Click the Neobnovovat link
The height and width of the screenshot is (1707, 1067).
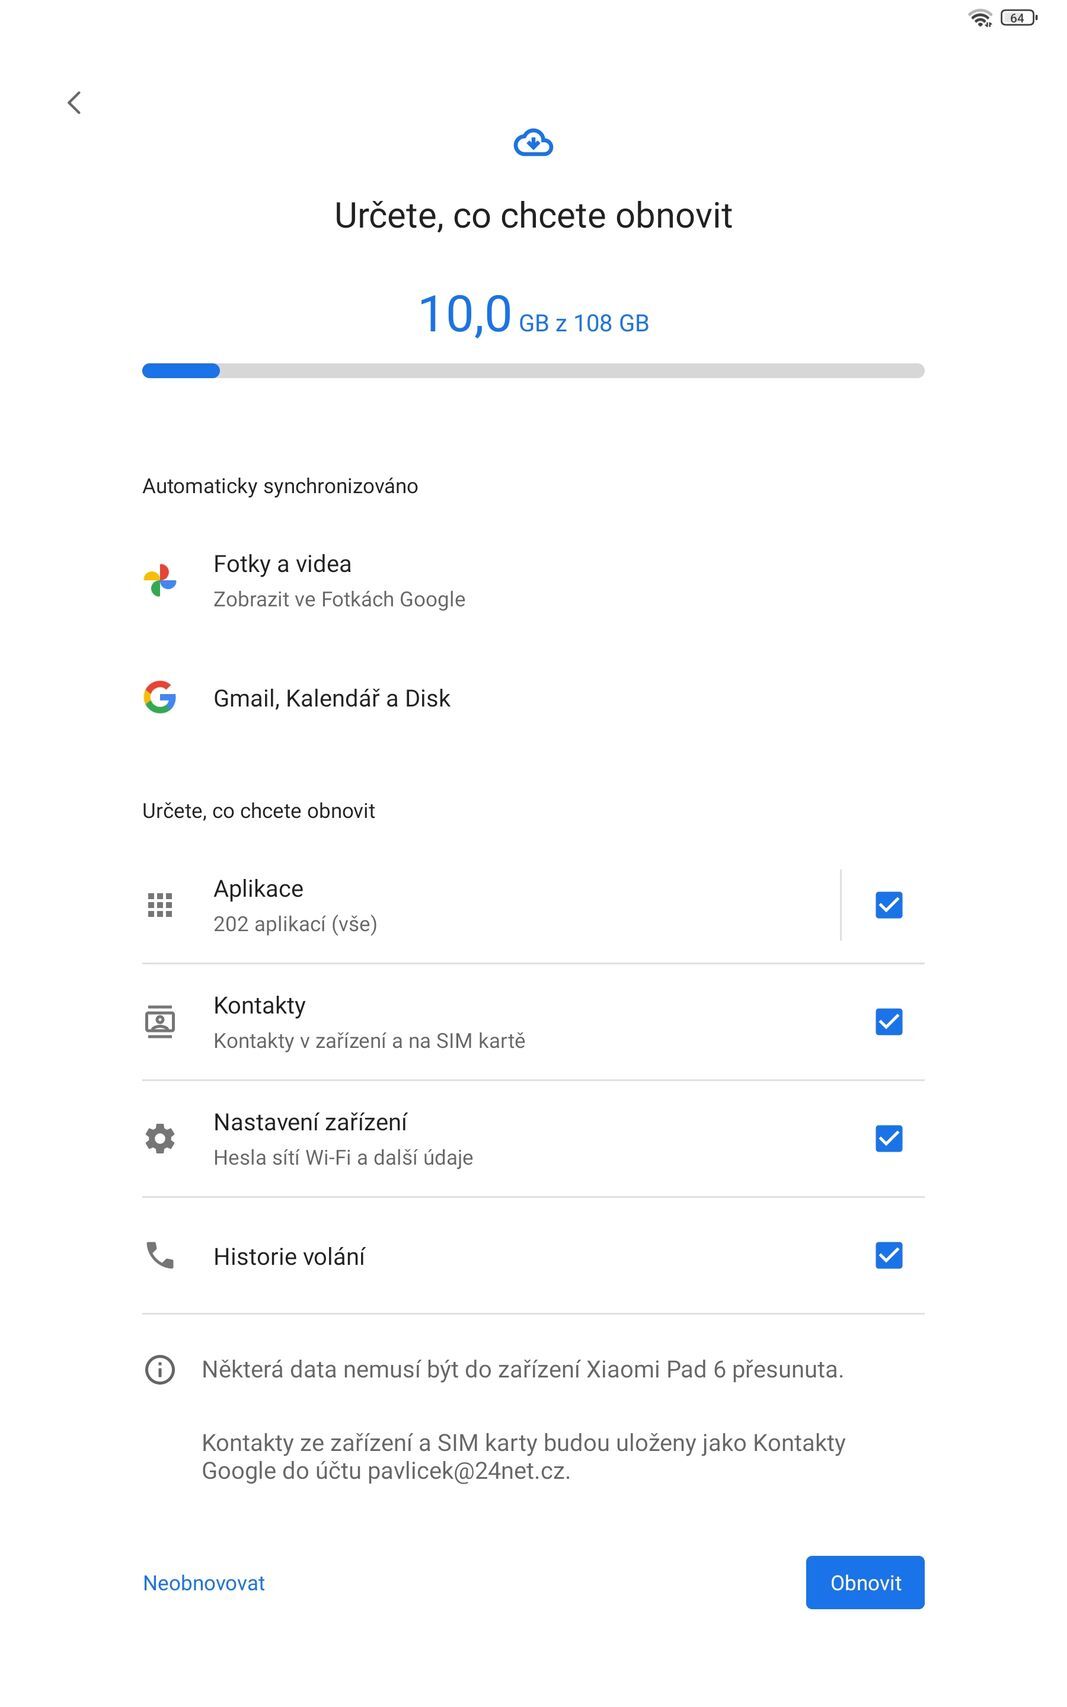pyautogui.click(x=204, y=1583)
